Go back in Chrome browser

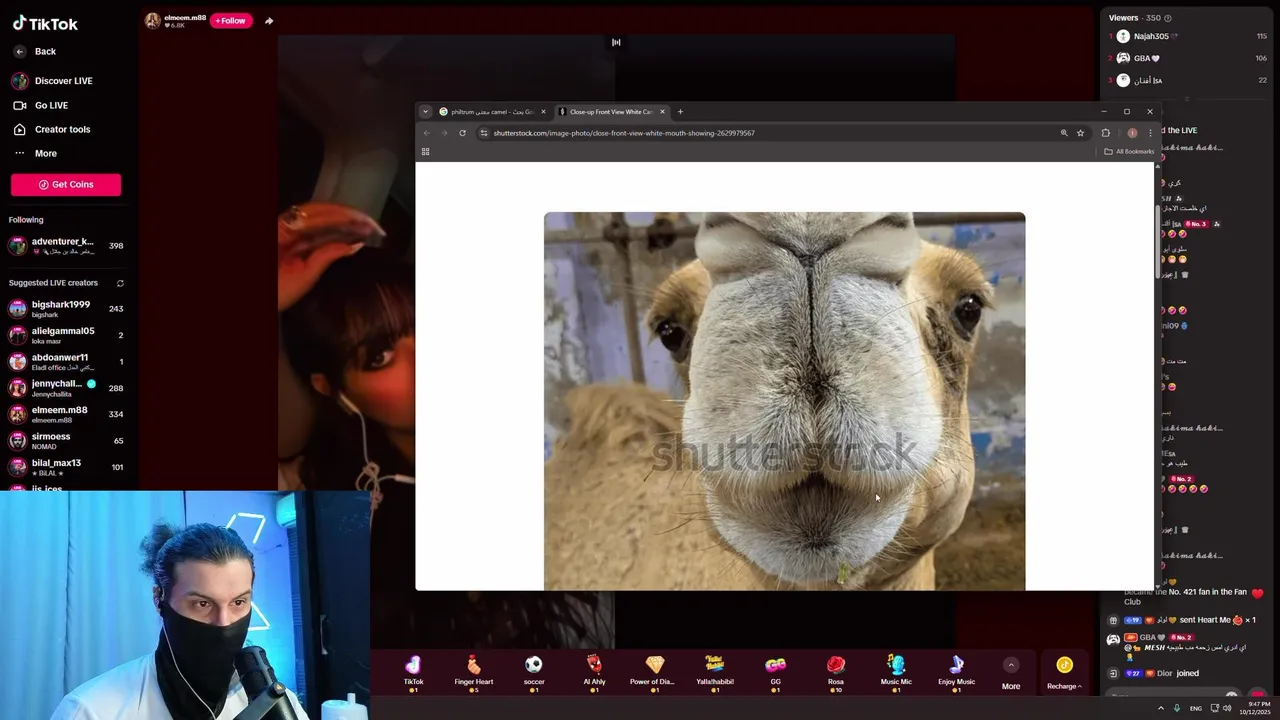pyautogui.click(x=427, y=133)
